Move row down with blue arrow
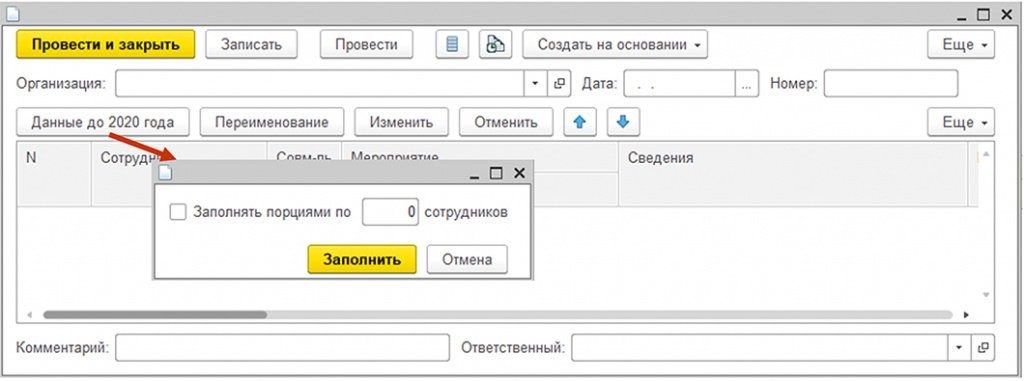The width and height of the screenshot is (1024, 381). tap(623, 122)
